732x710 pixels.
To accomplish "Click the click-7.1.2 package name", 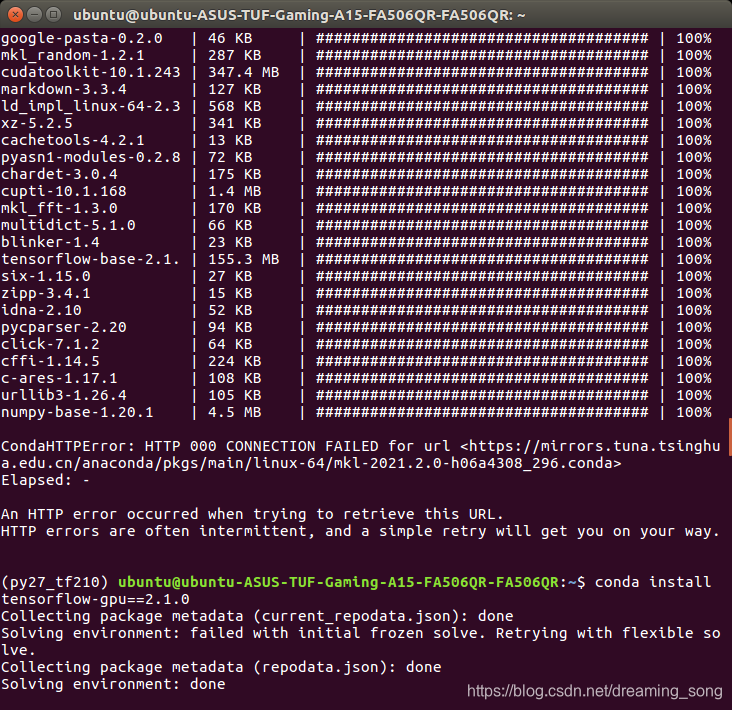I will [x=50, y=344].
